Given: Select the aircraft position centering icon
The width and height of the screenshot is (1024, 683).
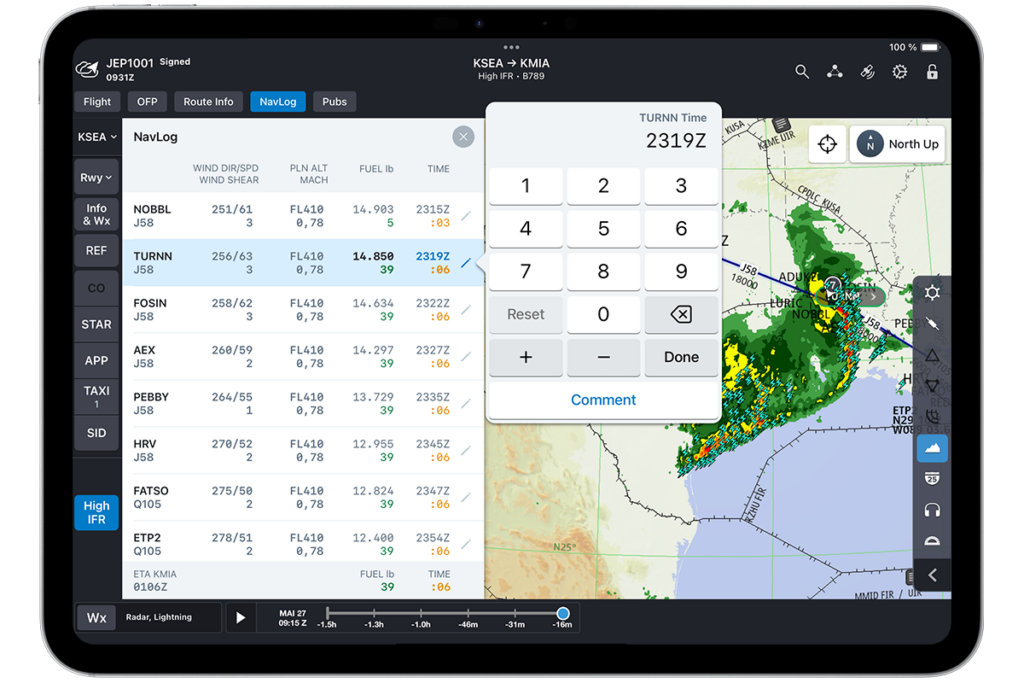Looking at the screenshot, I should (x=828, y=144).
